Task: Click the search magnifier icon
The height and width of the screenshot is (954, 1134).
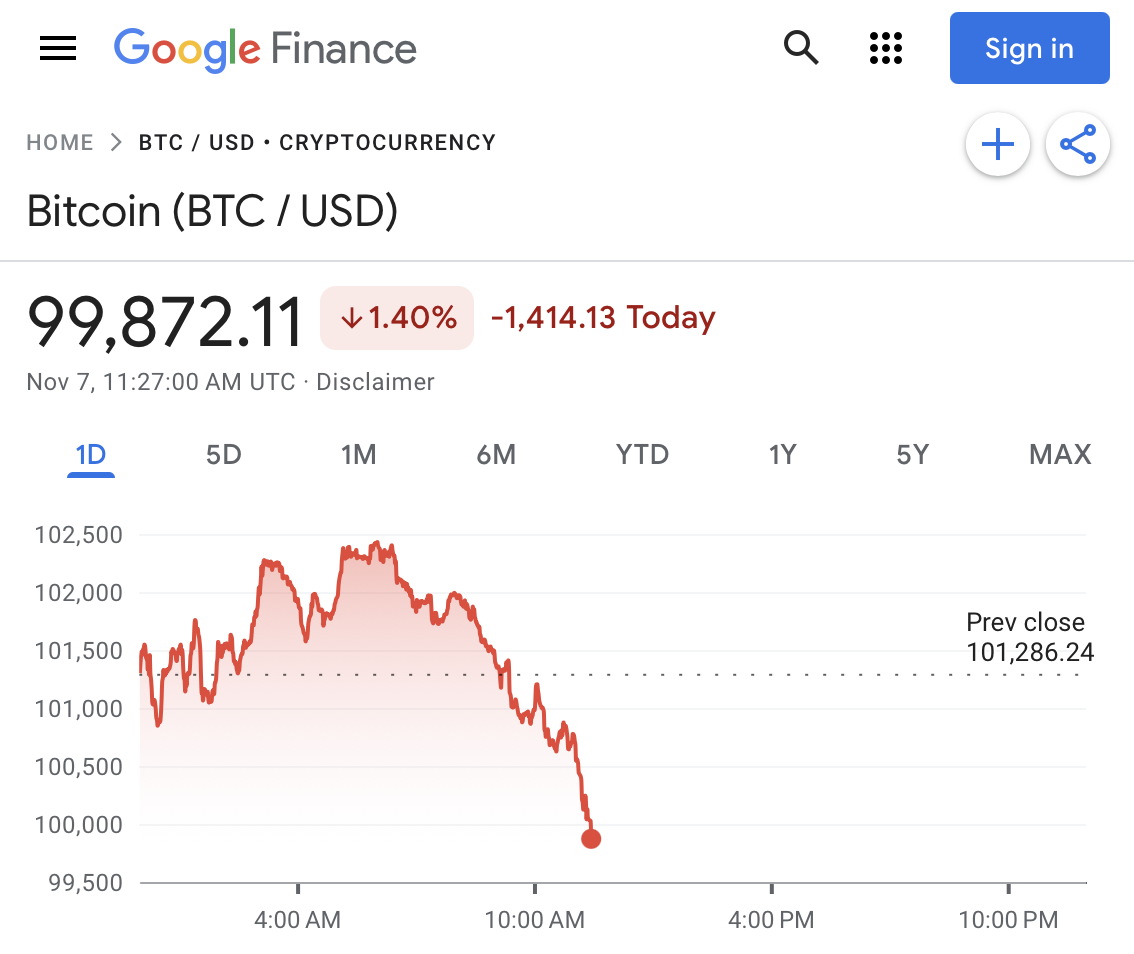Action: click(x=801, y=47)
